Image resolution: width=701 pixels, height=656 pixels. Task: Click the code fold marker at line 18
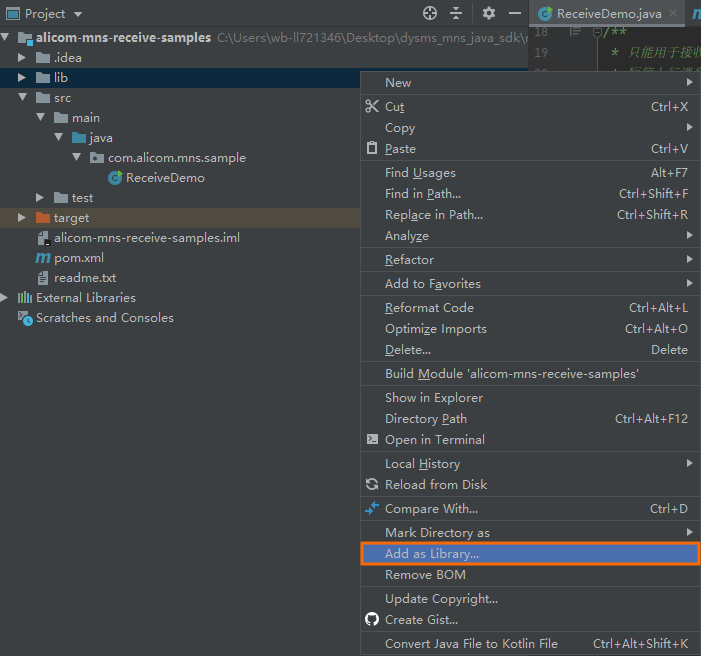coord(597,32)
